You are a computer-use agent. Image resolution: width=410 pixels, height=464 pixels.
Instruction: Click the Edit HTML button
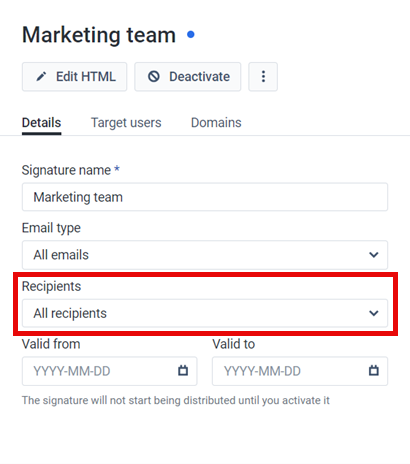point(74,77)
